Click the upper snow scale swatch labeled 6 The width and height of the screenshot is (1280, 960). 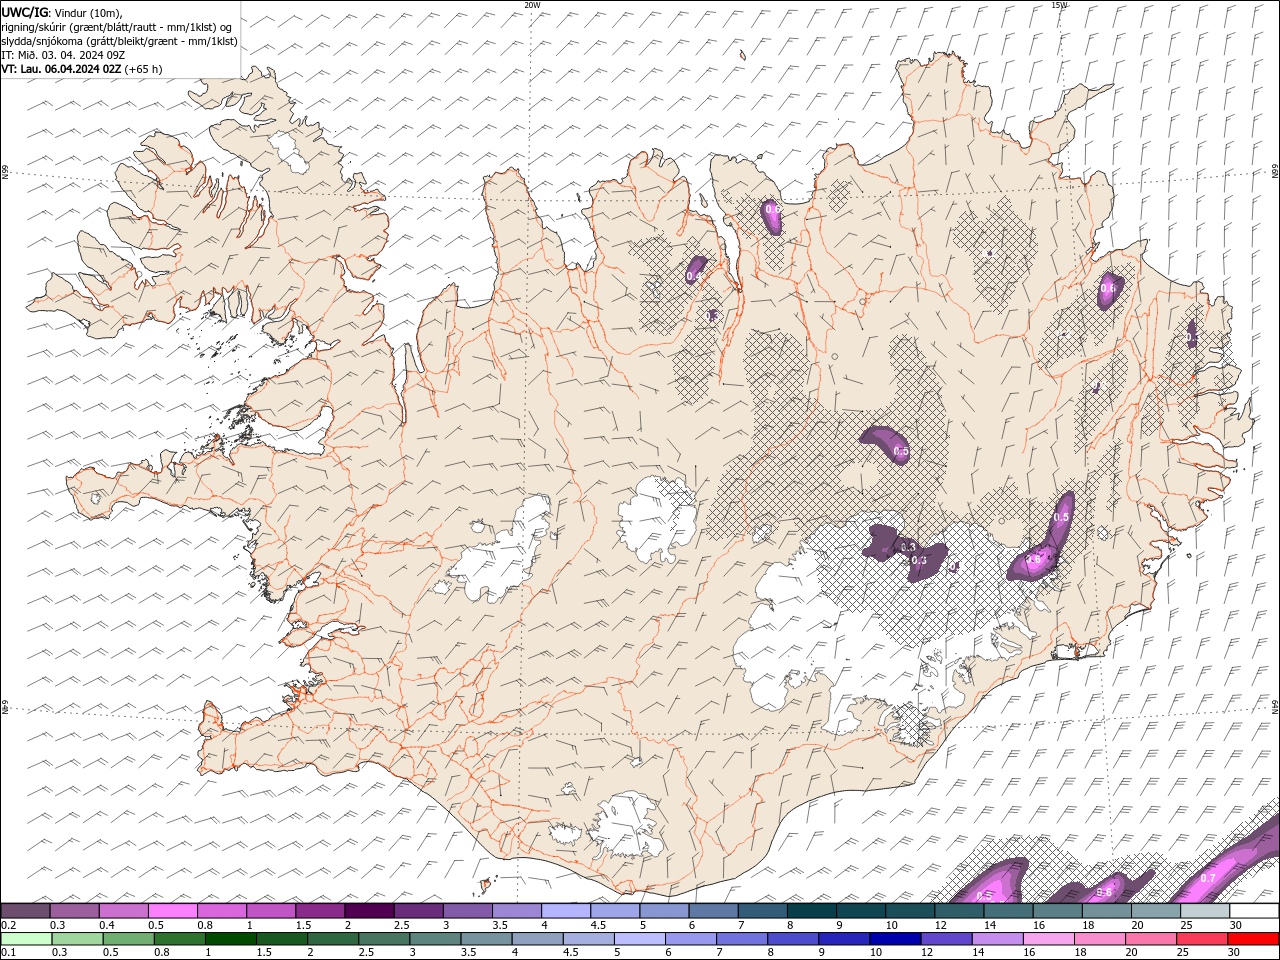tap(712, 911)
